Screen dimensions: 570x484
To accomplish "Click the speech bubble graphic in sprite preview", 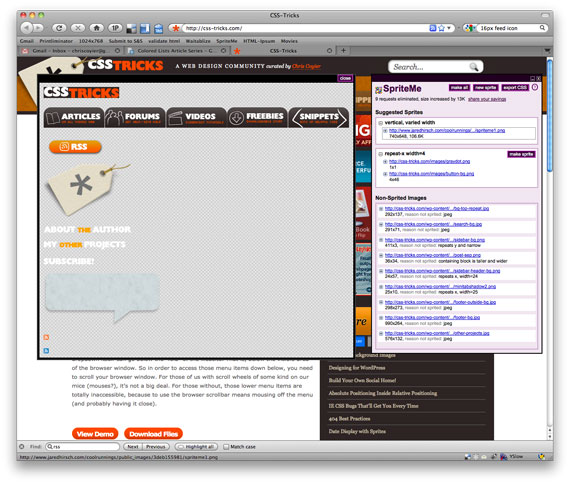I will coord(102,297).
